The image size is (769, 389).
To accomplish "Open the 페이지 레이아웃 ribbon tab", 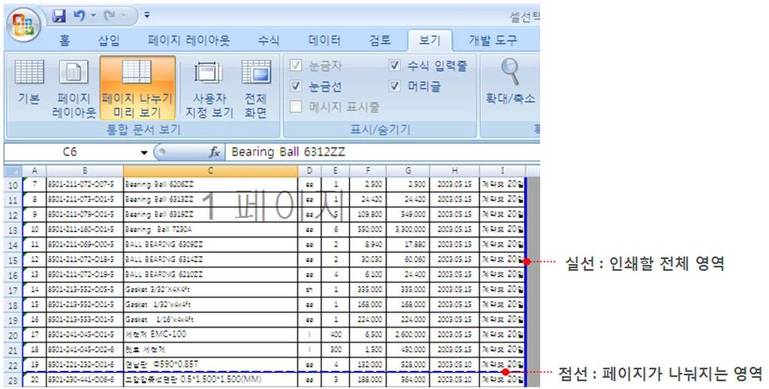I will click(x=189, y=40).
